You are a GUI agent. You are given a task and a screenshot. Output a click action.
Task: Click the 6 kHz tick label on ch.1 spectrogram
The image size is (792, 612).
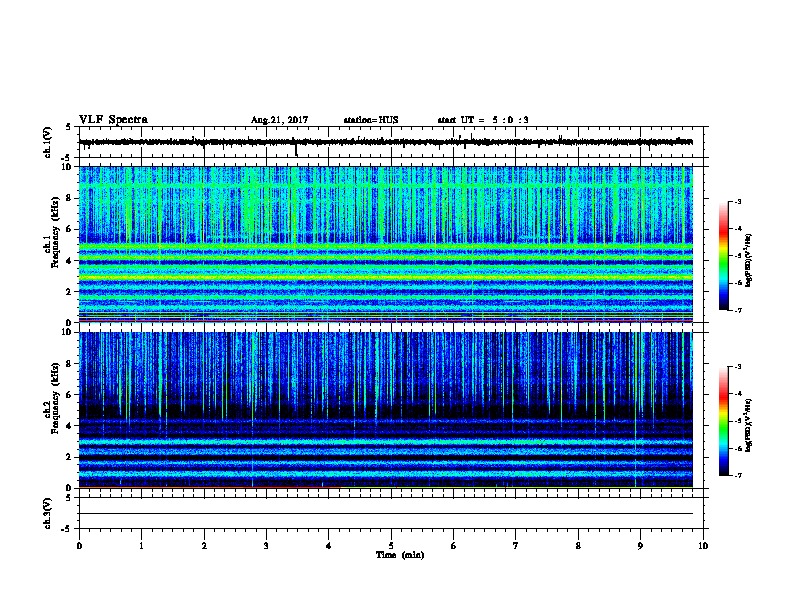click(70, 229)
